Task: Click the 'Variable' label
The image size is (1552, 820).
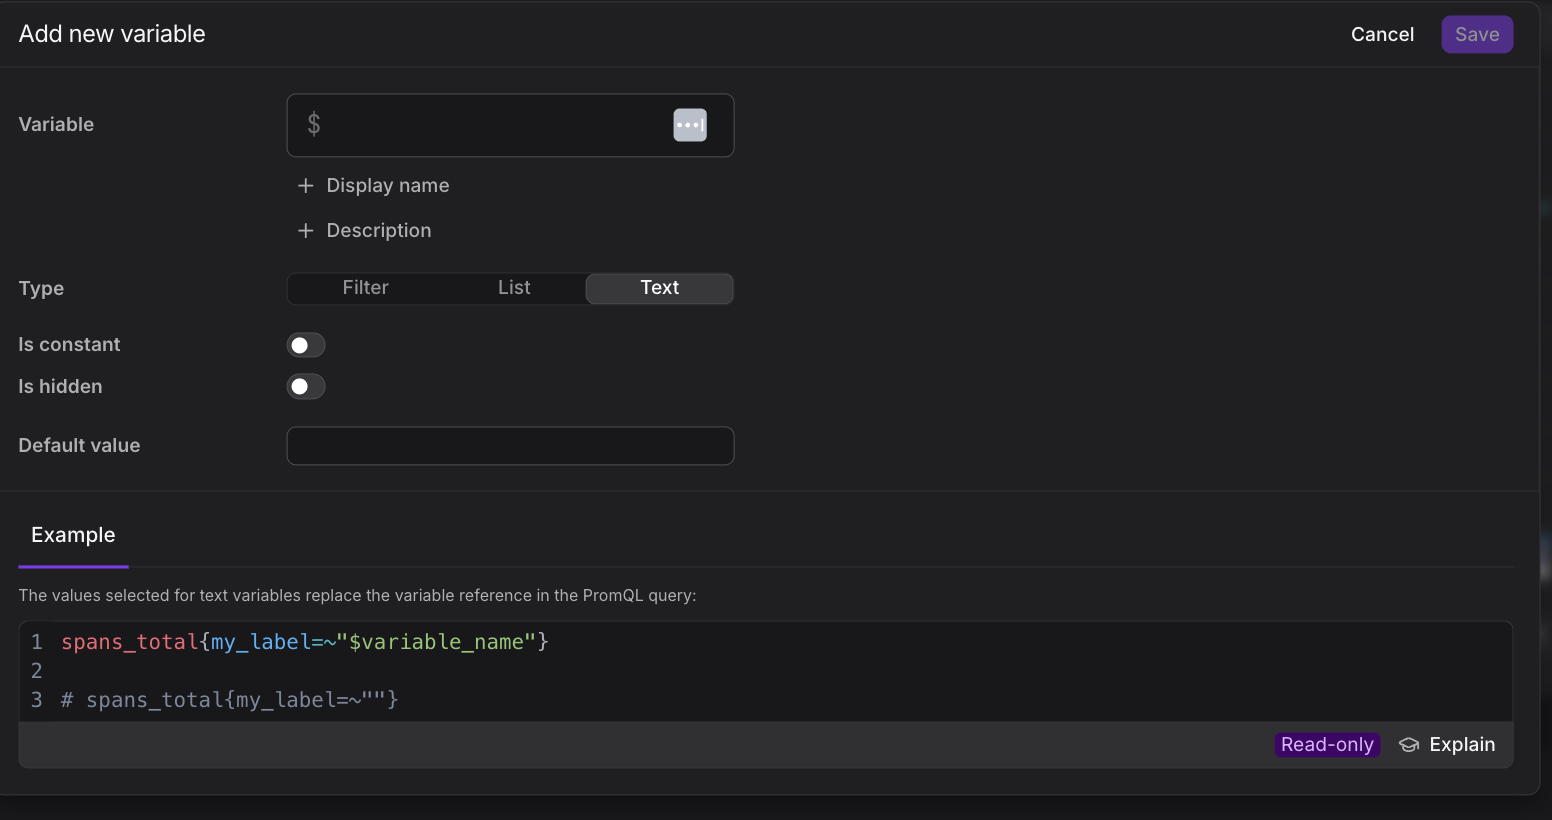Action: coord(56,125)
